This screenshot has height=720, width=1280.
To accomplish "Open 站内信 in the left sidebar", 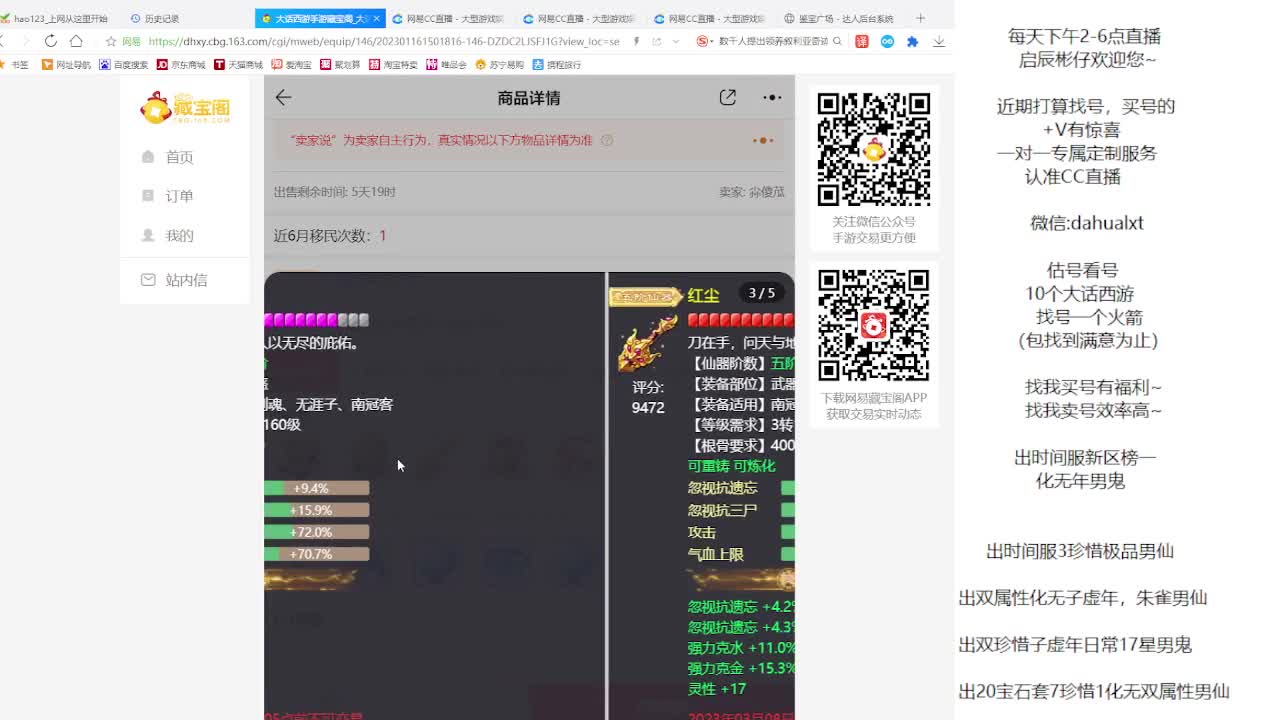I will pyautogui.click(x=174, y=280).
